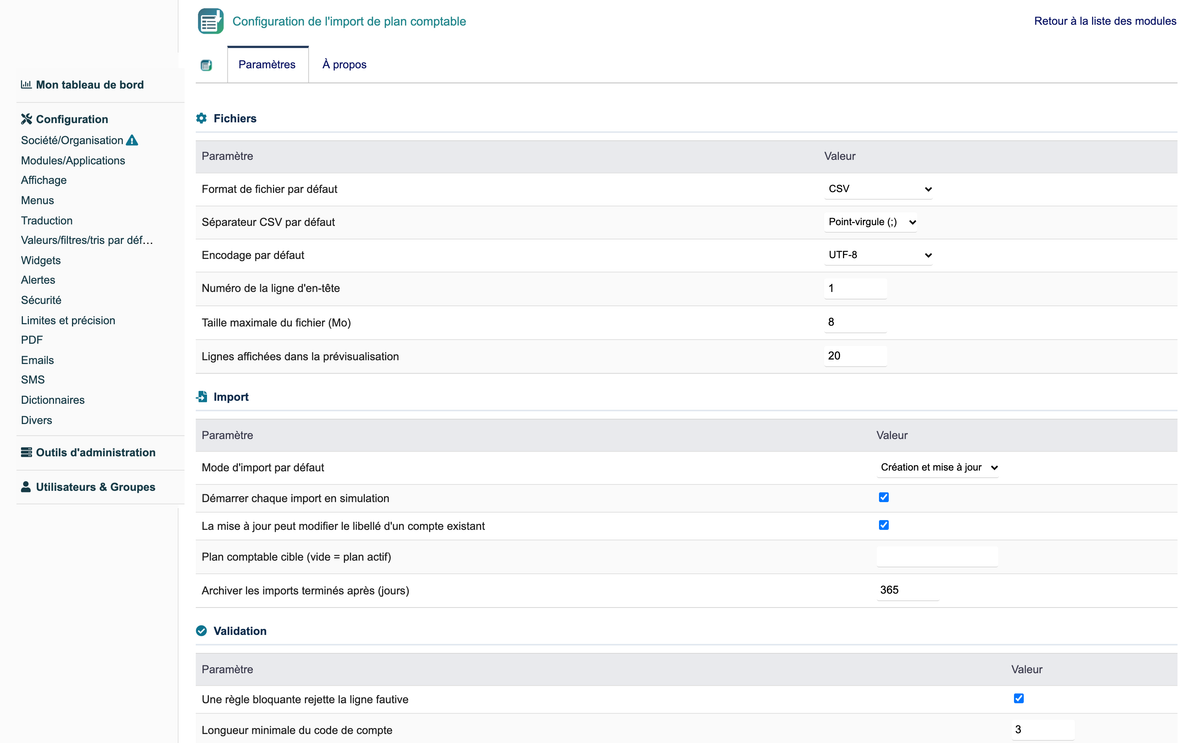Click page title 'Configuration de l'import de plan comptable'
Viewport: 1200px width, 743px height.
(x=349, y=21)
